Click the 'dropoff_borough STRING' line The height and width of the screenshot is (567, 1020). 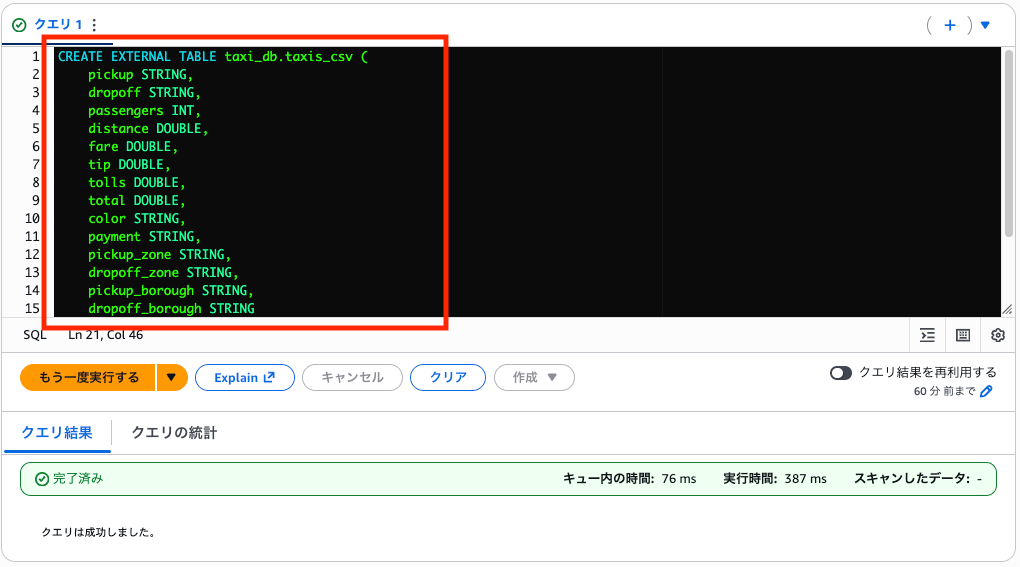171,308
